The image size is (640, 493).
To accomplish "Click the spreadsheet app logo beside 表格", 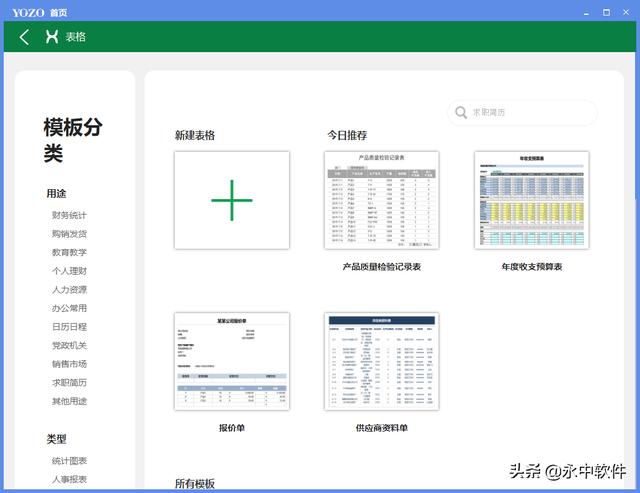I will tap(52, 37).
